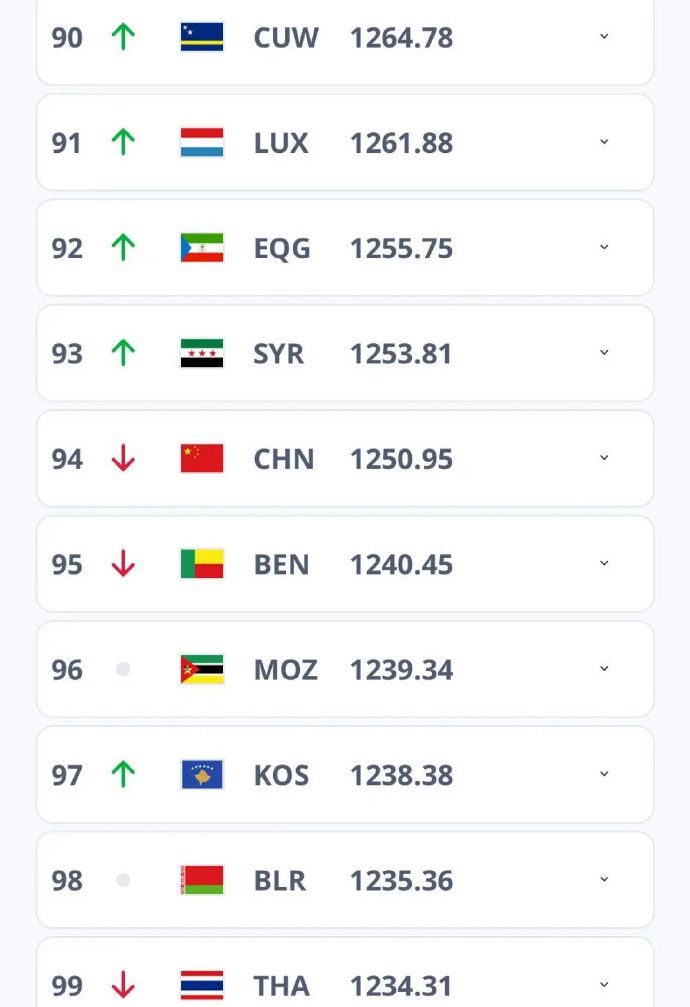Expand the CUW row chevron

pos(604,37)
